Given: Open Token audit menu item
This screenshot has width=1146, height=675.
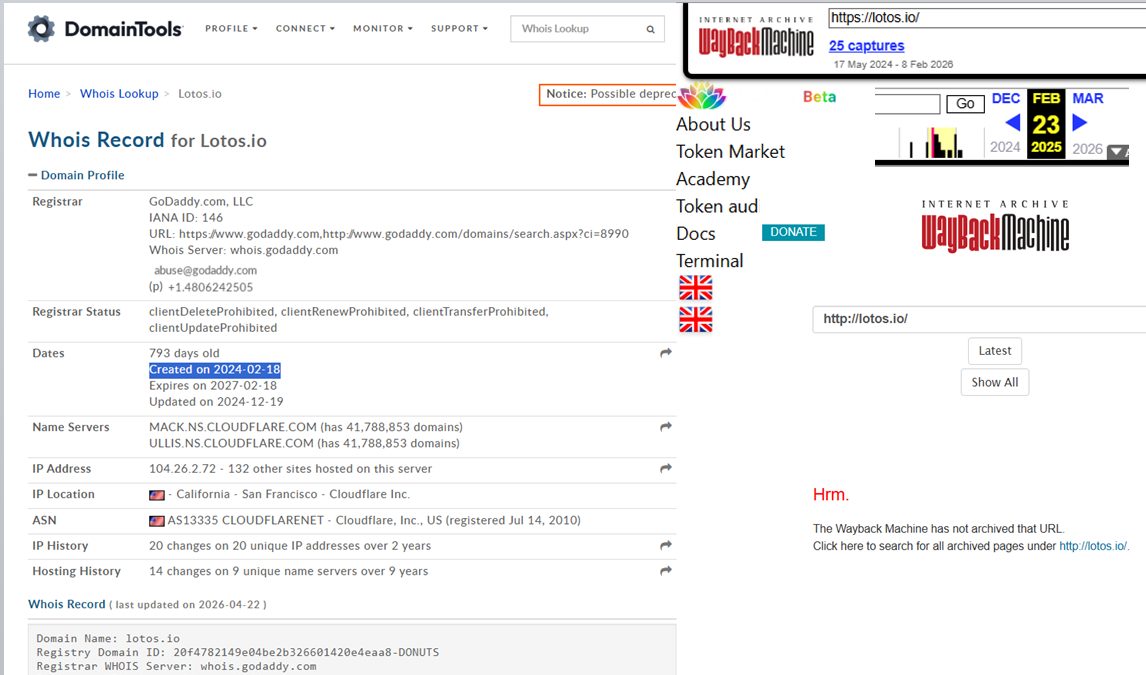Looking at the screenshot, I should point(717,206).
